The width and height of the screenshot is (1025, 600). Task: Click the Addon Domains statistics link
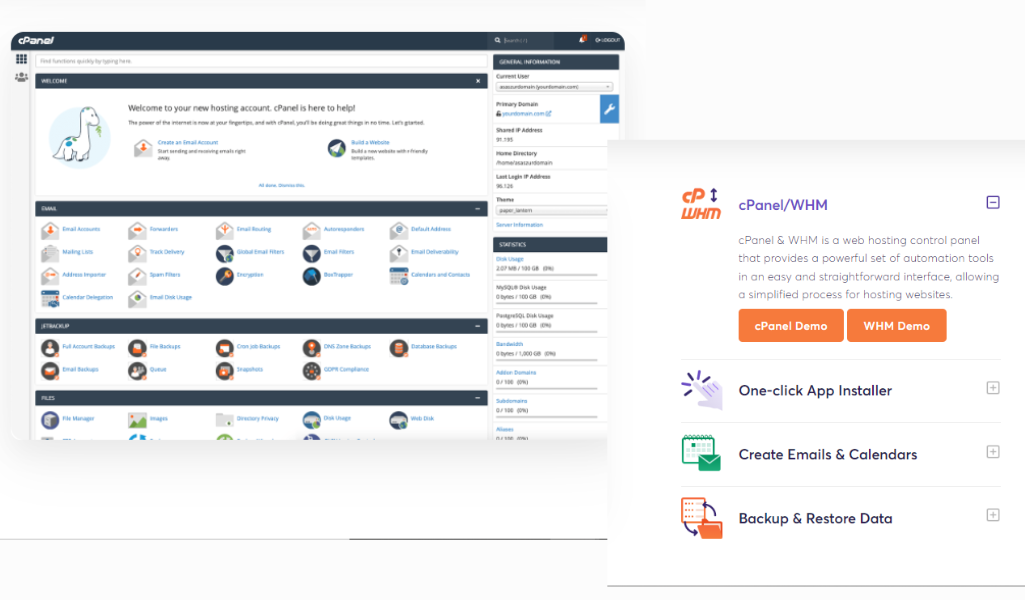pyautogui.click(x=516, y=373)
